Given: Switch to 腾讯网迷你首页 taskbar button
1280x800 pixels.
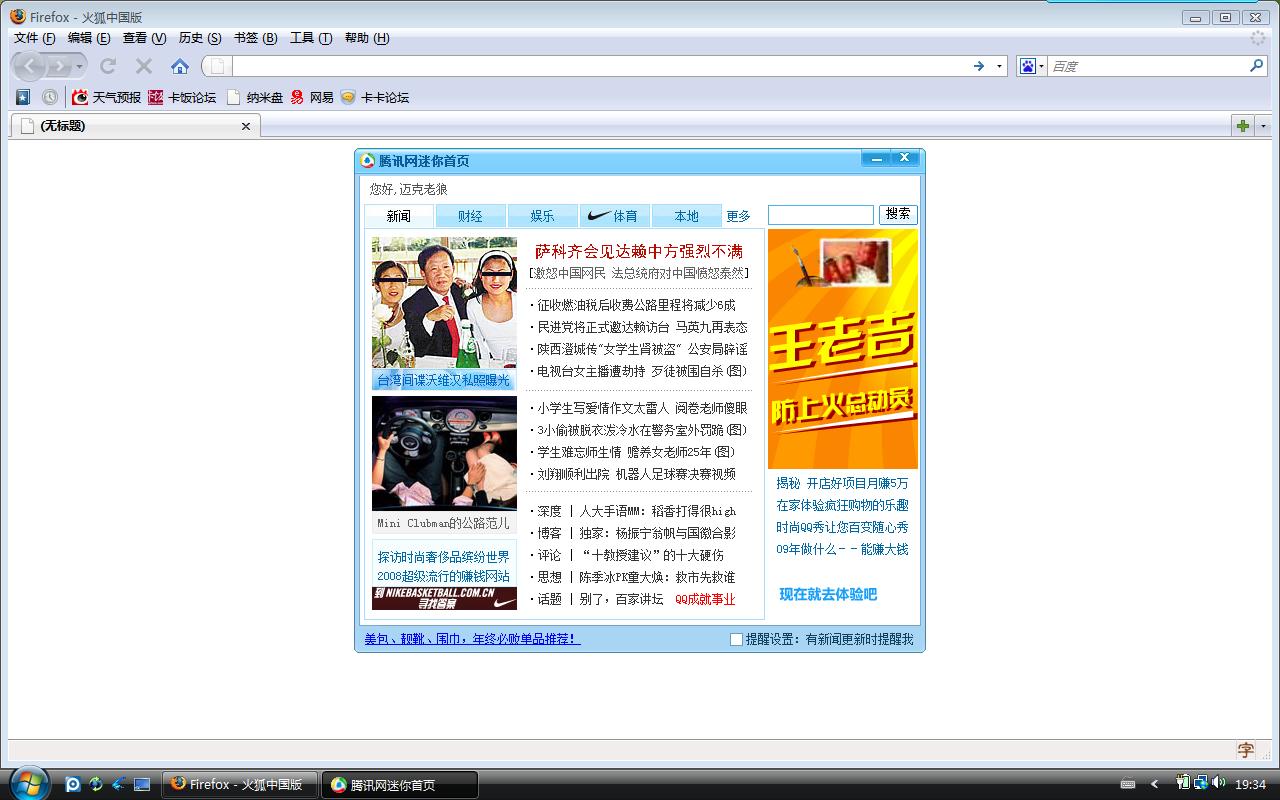Looking at the screenshot, I should tap(400, 785).
